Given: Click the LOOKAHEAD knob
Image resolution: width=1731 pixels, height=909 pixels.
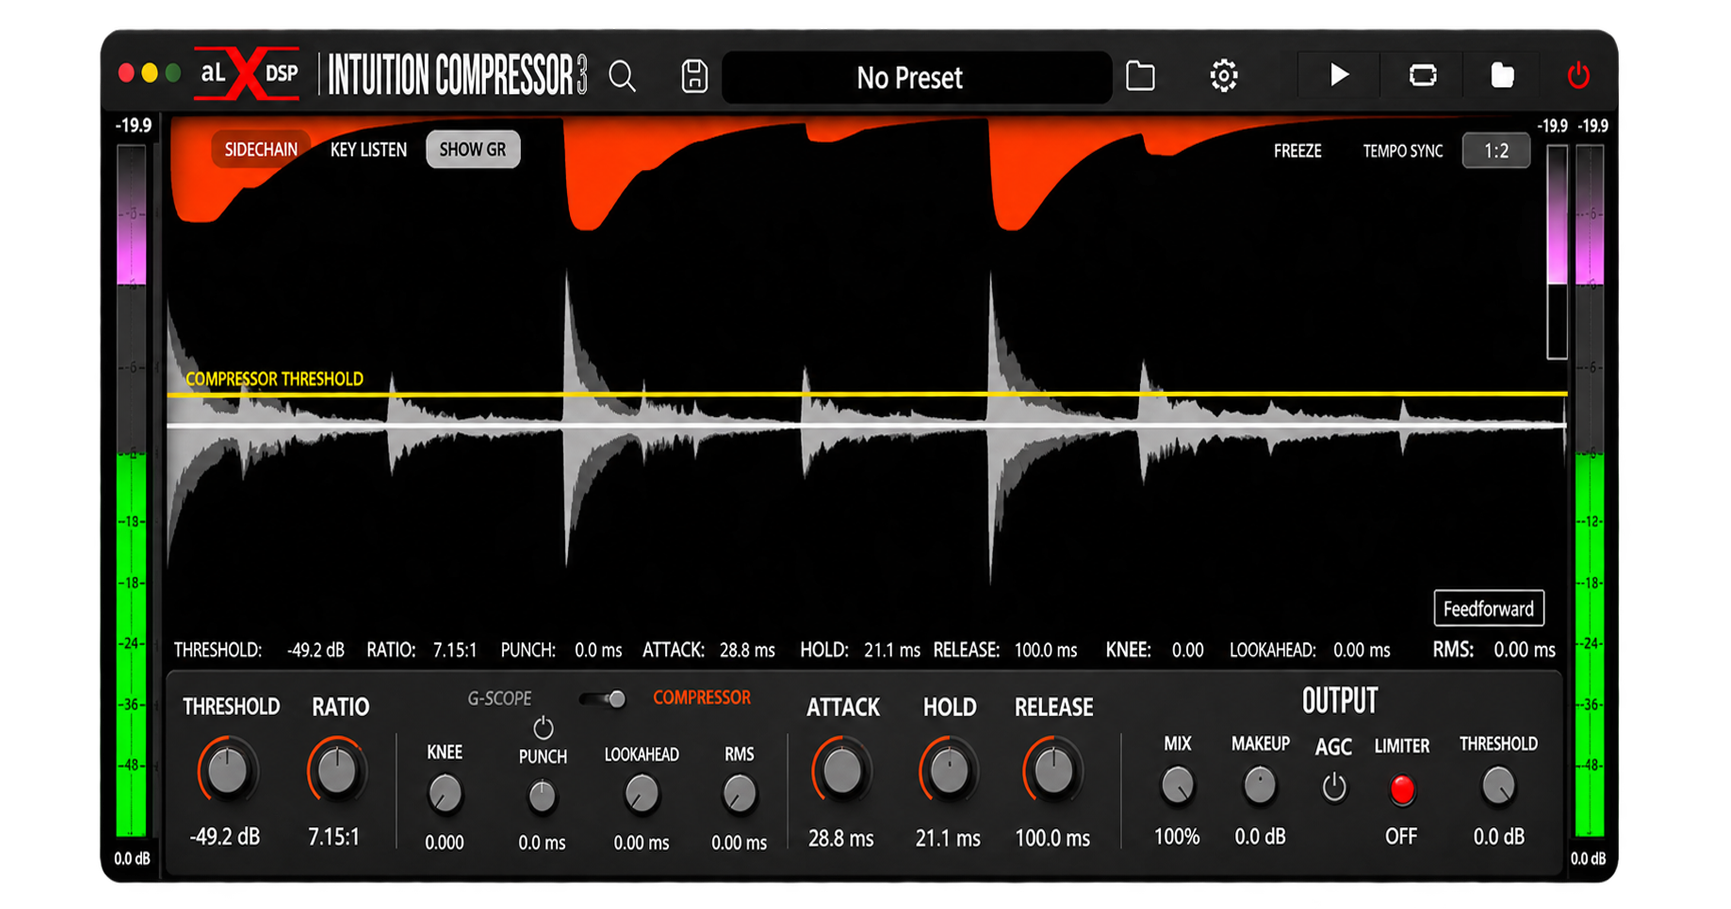Looking at the screenshot, I should [x=641, y=795].
